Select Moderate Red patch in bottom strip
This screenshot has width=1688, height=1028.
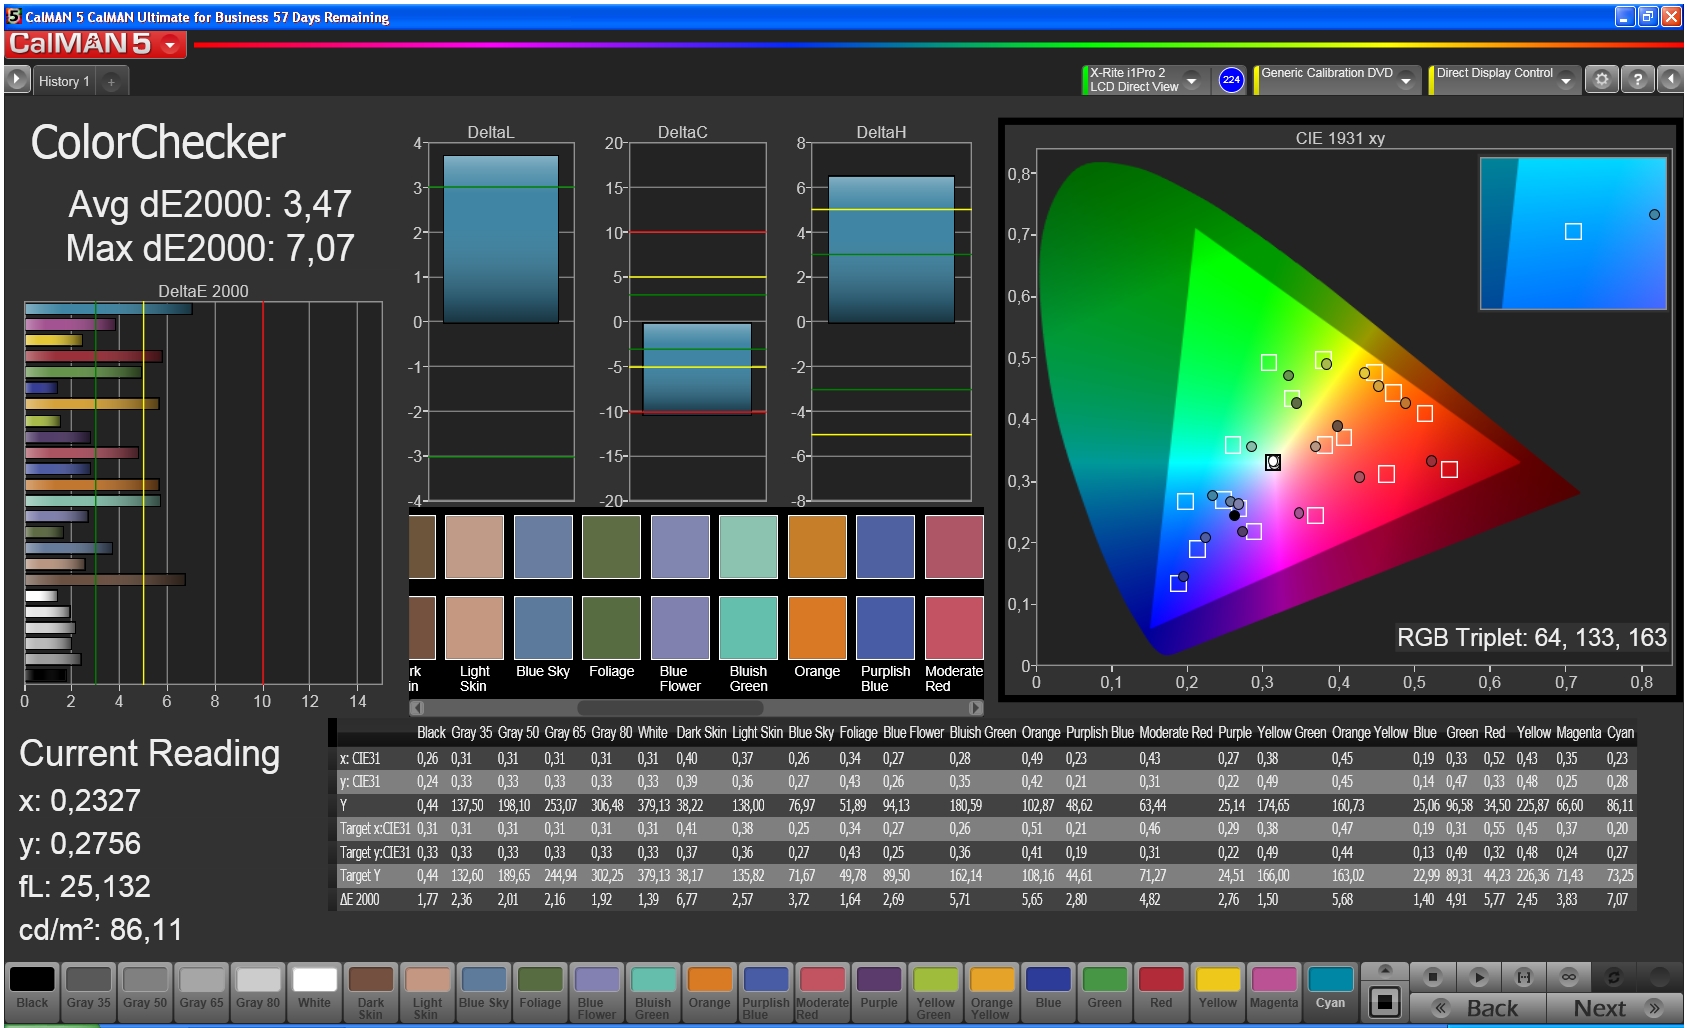tap(822, 990)
